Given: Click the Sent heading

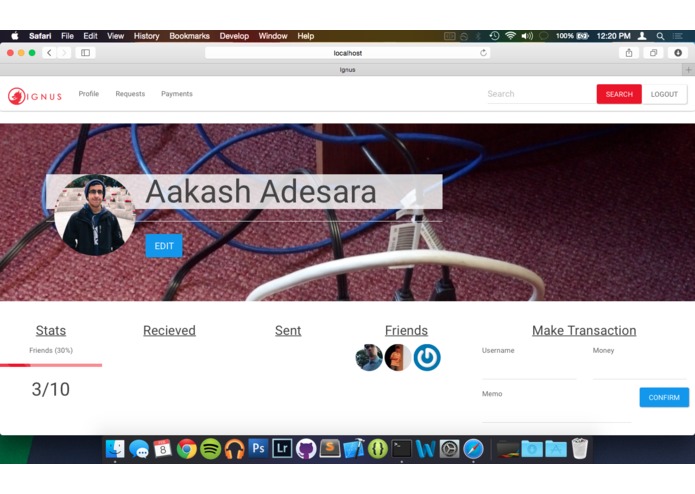Looking at the screenshot, I should coord(288,331).
